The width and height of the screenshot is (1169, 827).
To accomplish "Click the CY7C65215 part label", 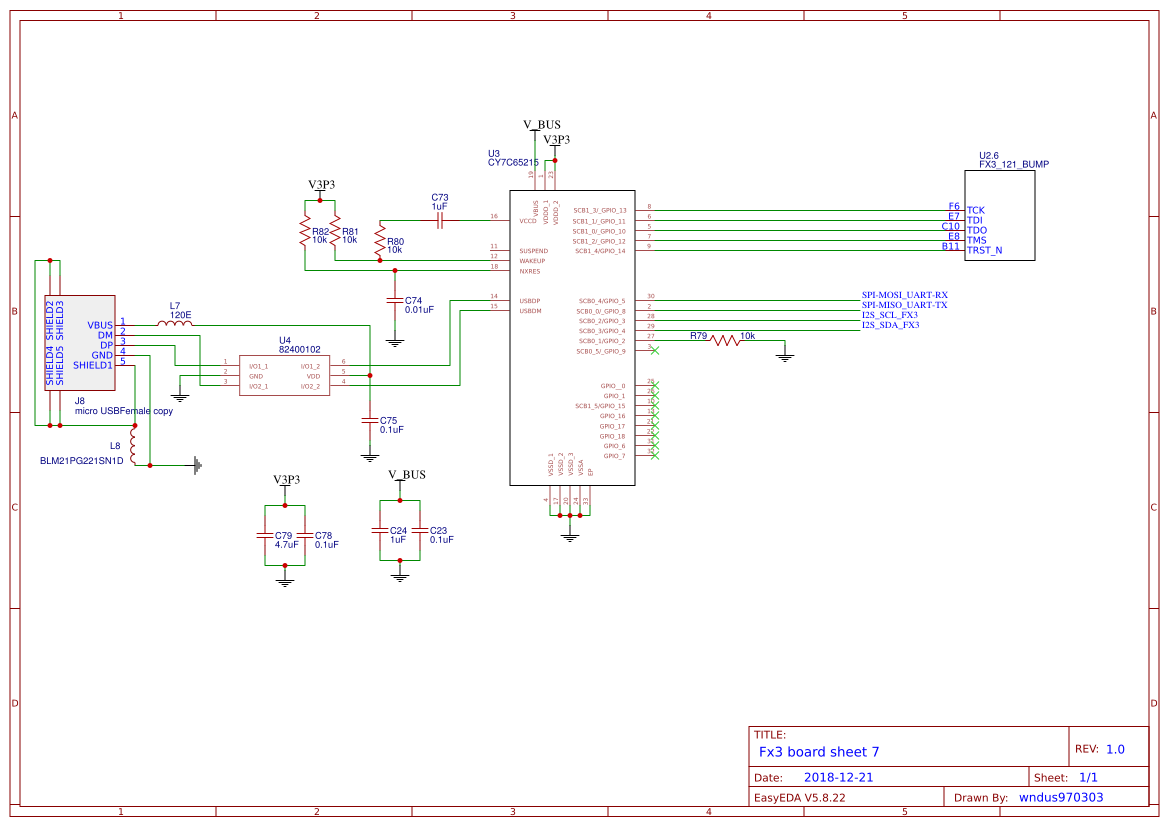I will 513,163.
